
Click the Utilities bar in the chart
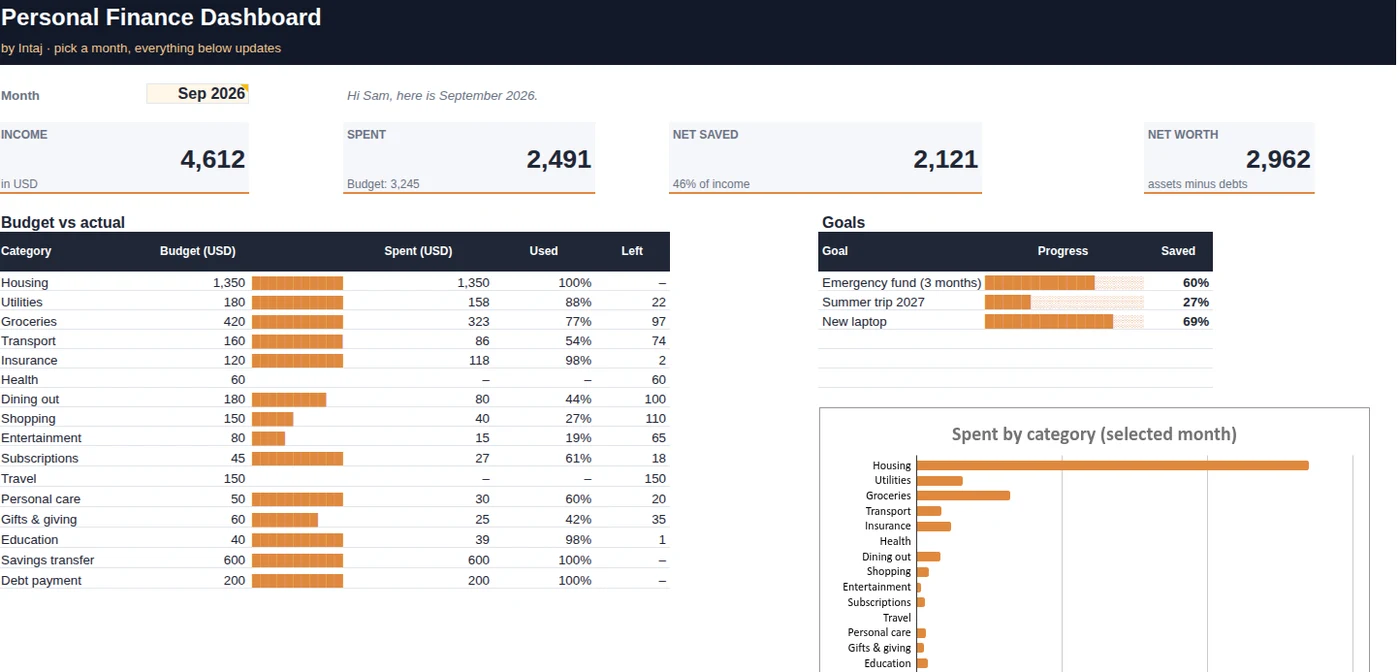[x=940, y=480]
